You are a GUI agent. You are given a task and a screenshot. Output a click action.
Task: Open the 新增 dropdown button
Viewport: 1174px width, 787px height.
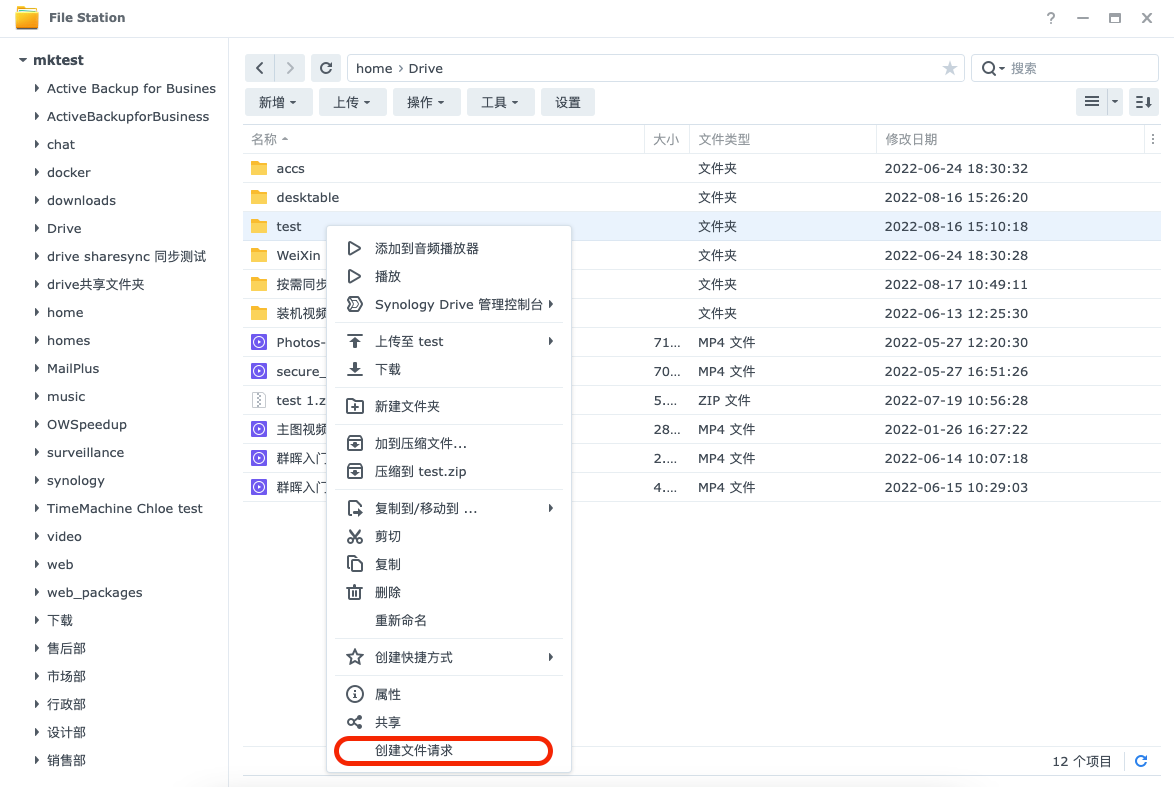click(x=279, y=102)
